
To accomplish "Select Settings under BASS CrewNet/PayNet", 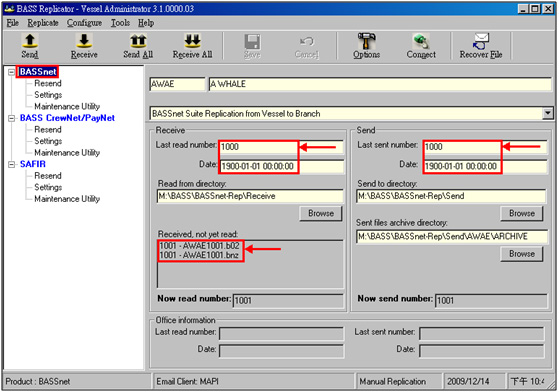I will [48, 141].
